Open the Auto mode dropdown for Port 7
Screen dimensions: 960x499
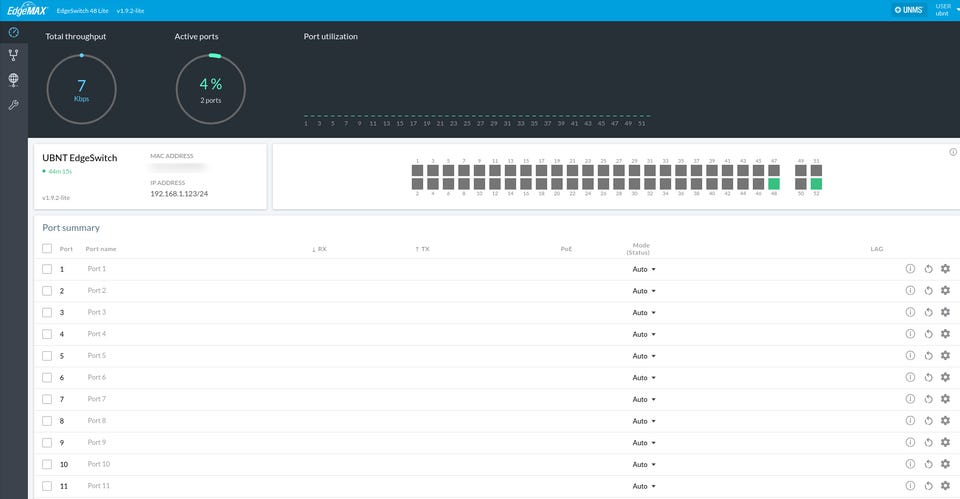click(x=643, y=400)
